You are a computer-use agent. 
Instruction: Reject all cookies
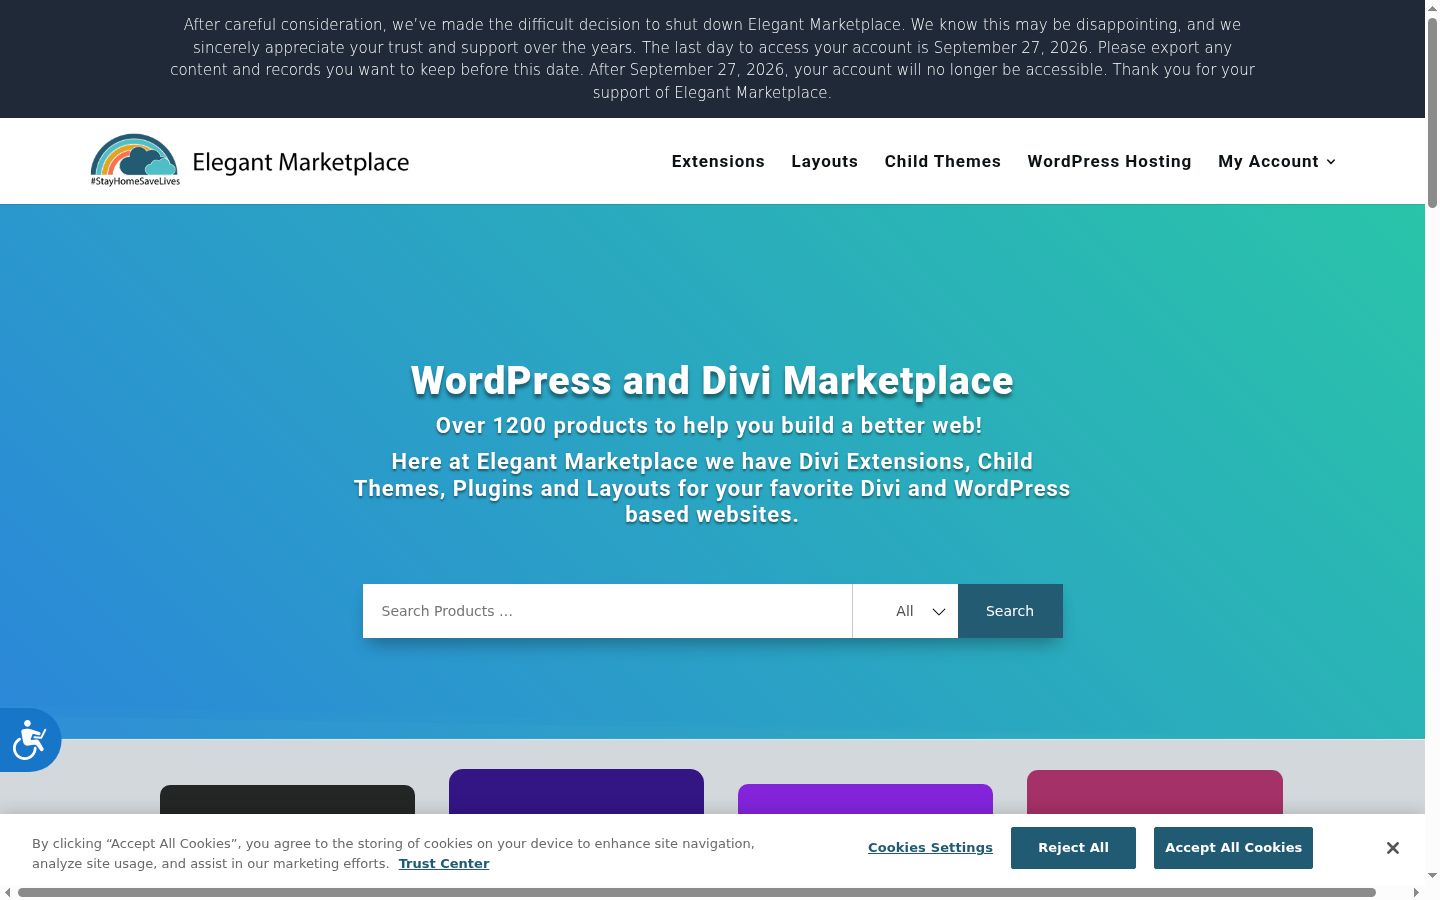pos(1073,848)
